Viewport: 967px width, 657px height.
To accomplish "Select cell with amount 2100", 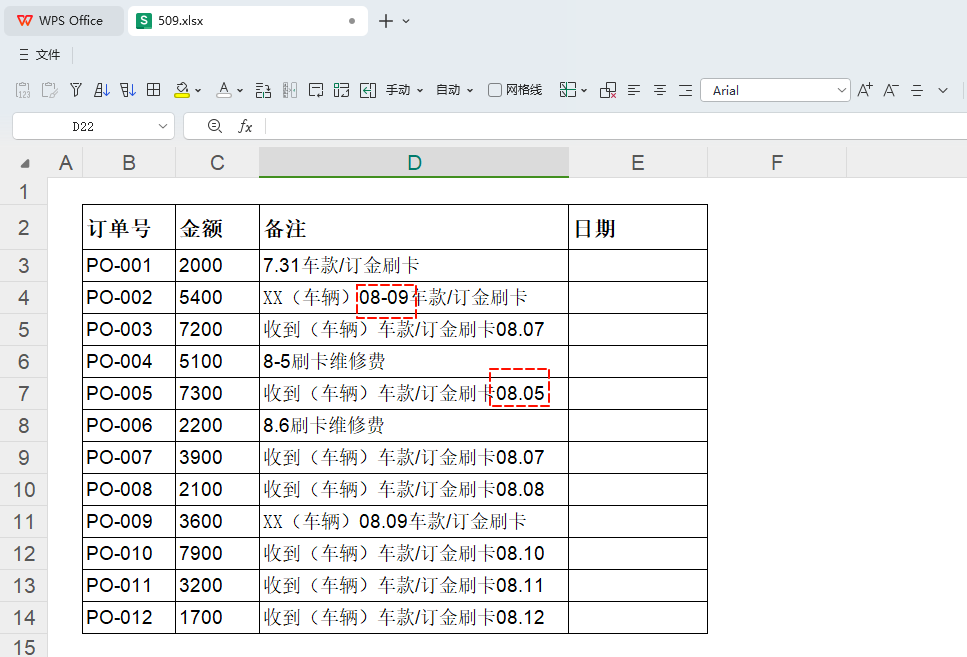I will tap(218, 489).
